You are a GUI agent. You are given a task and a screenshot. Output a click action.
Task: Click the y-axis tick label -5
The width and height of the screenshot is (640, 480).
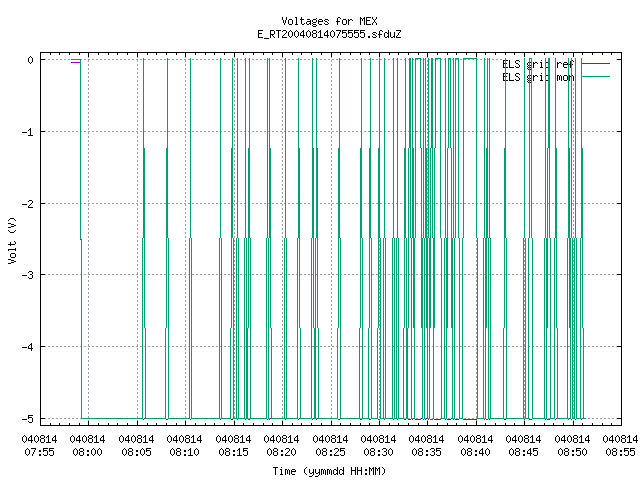(27, 419)
